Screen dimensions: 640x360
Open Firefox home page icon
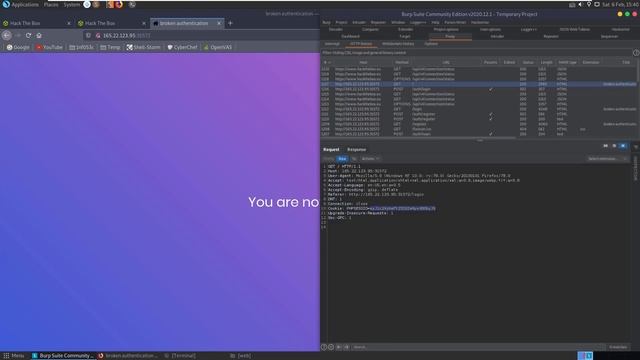click(39, 36)
